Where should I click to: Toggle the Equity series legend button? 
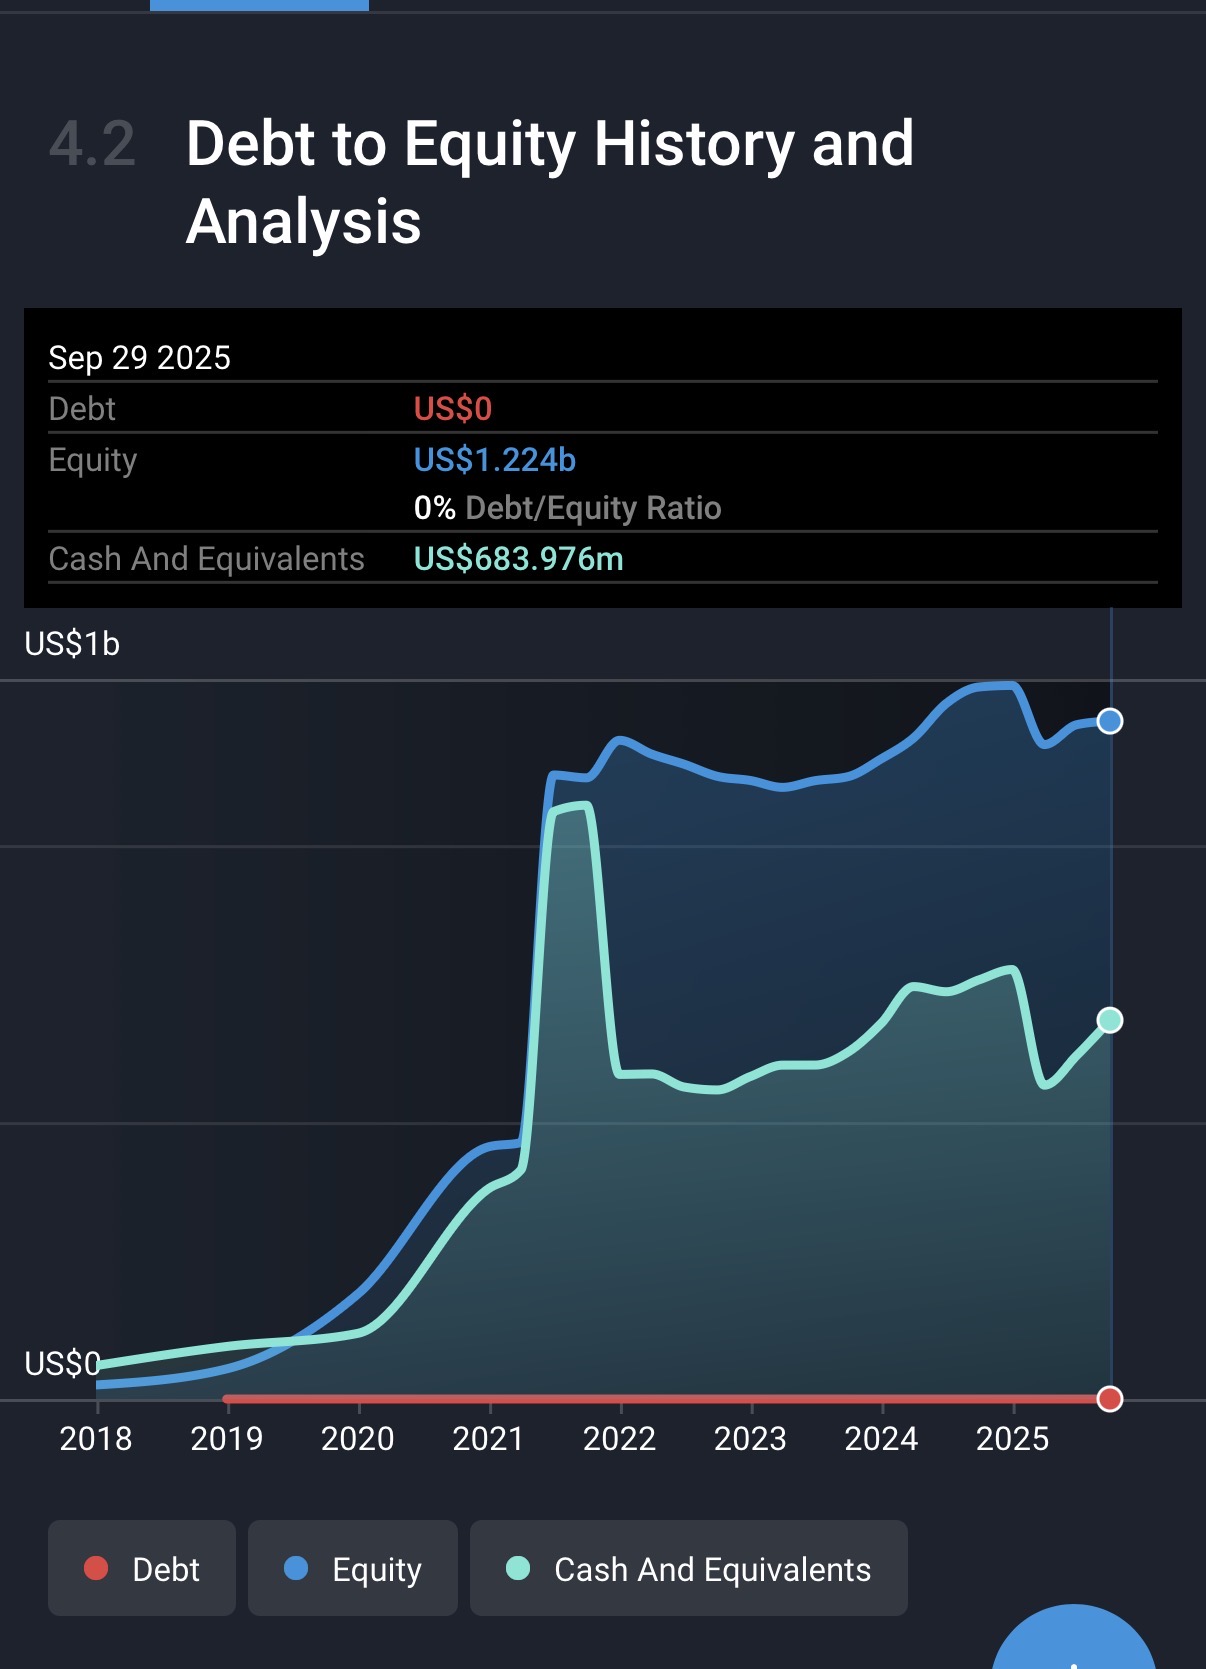tap(352, 1568)
